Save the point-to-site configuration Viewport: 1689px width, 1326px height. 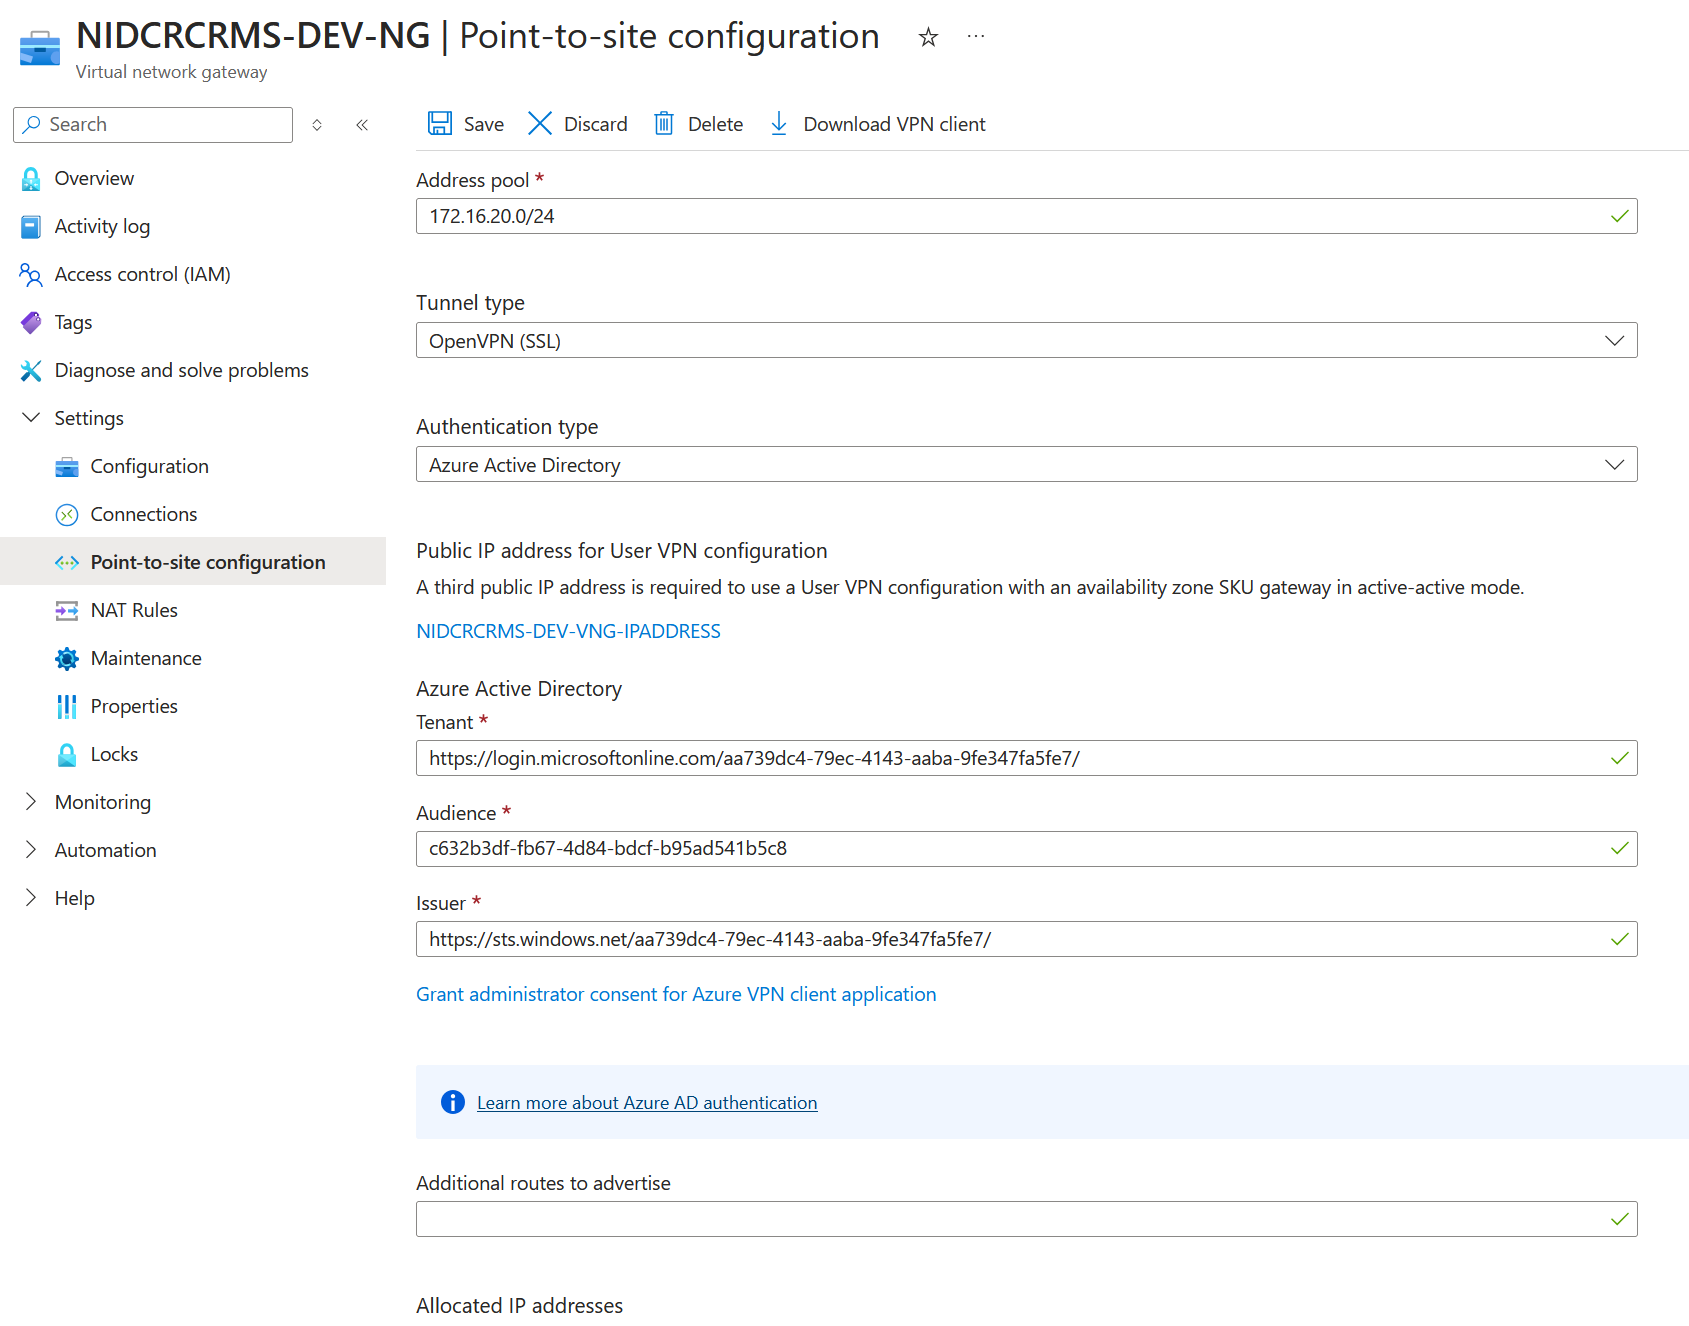[466, 124]
